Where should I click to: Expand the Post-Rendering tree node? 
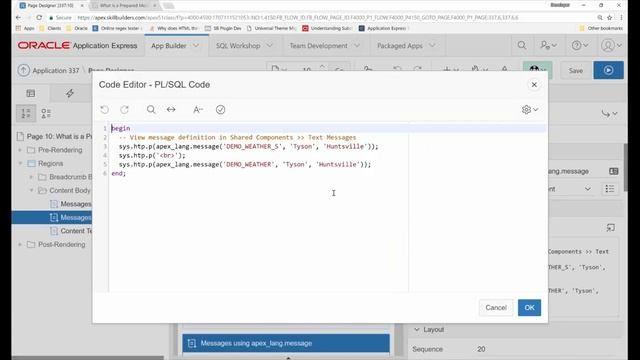pos(20,244)
